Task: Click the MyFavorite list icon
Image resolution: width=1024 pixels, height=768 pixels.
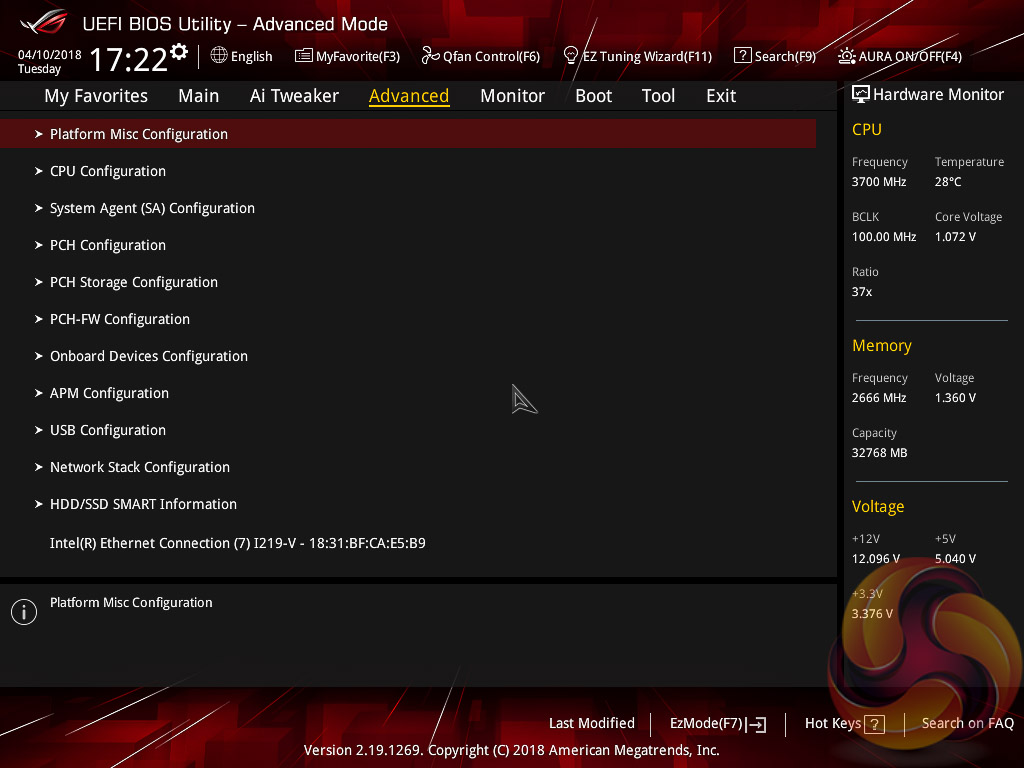Action: point(304,56)
